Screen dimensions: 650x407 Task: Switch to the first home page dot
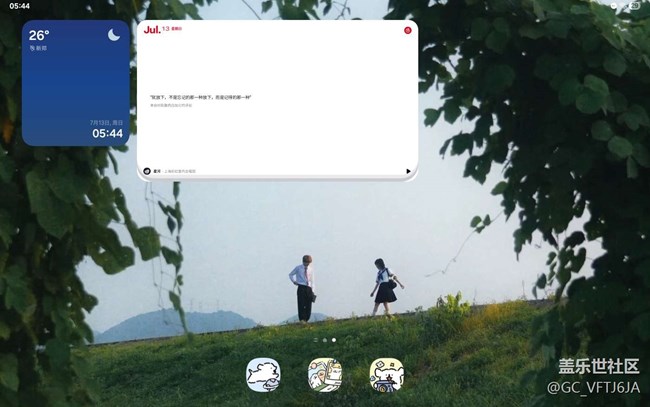[x=316, y=341]
